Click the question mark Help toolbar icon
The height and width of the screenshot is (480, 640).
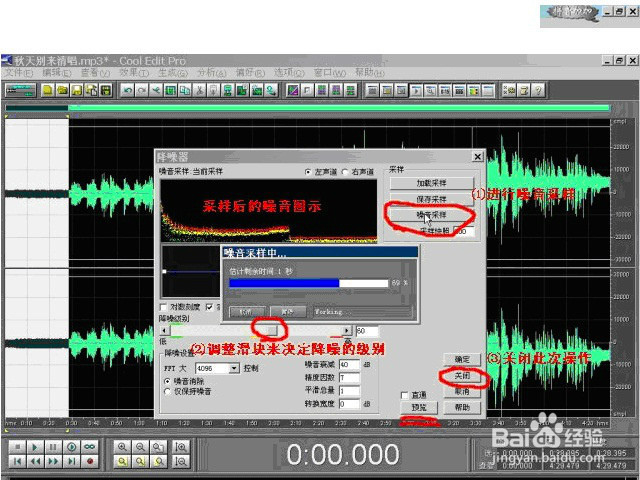pos(538,90)
